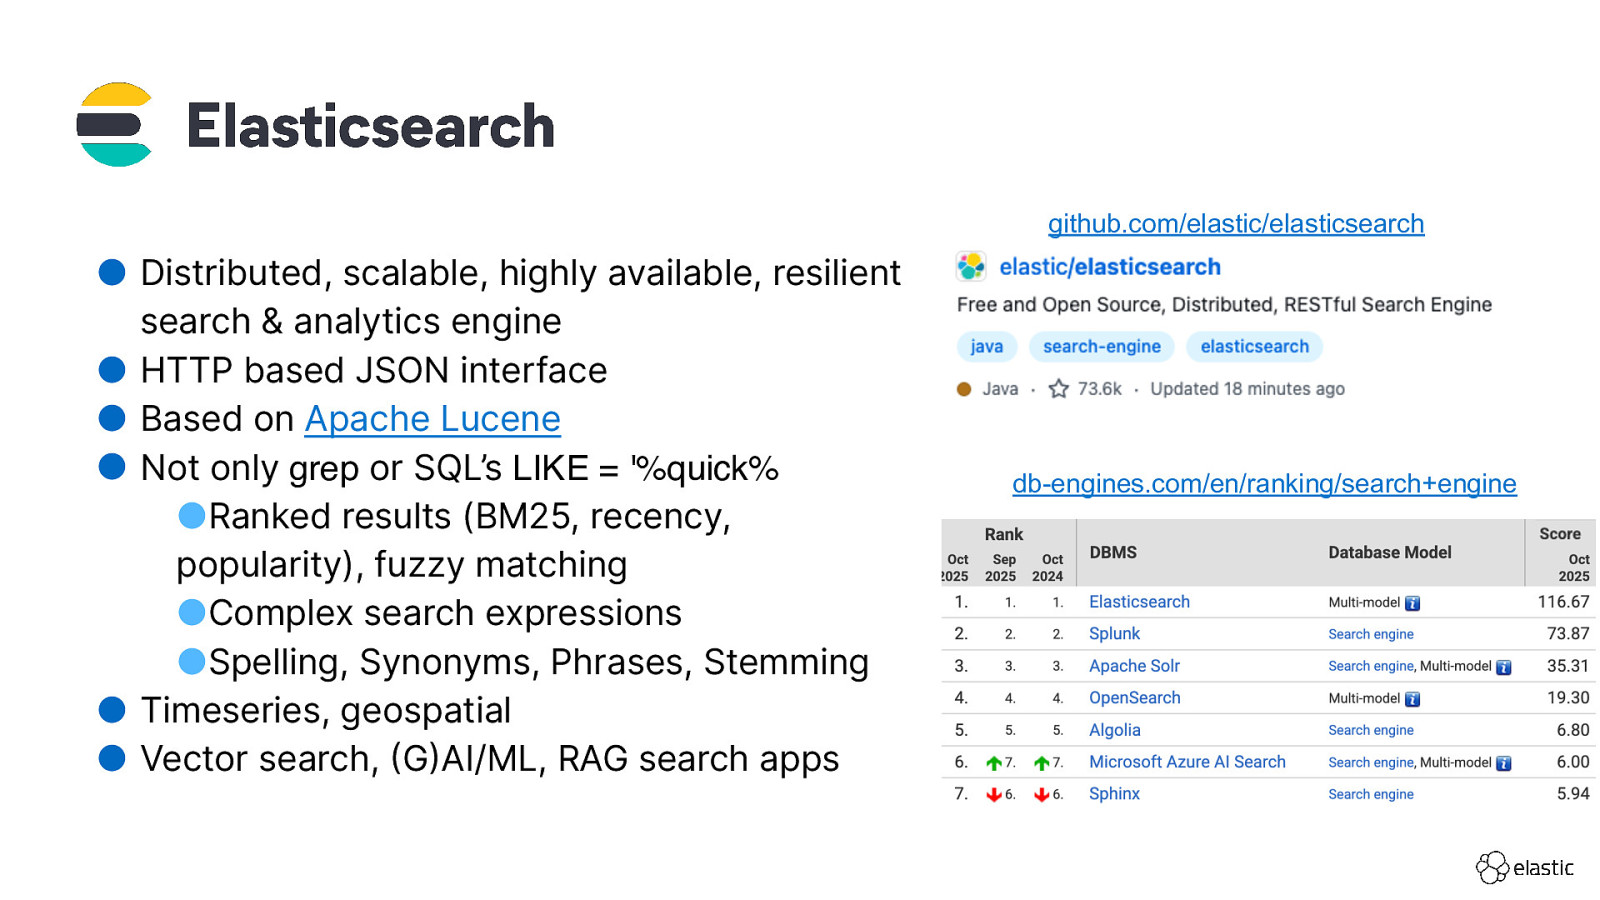
Task: Click the Elasticsearch logo beside the slide title
Action: pos(114,125)
